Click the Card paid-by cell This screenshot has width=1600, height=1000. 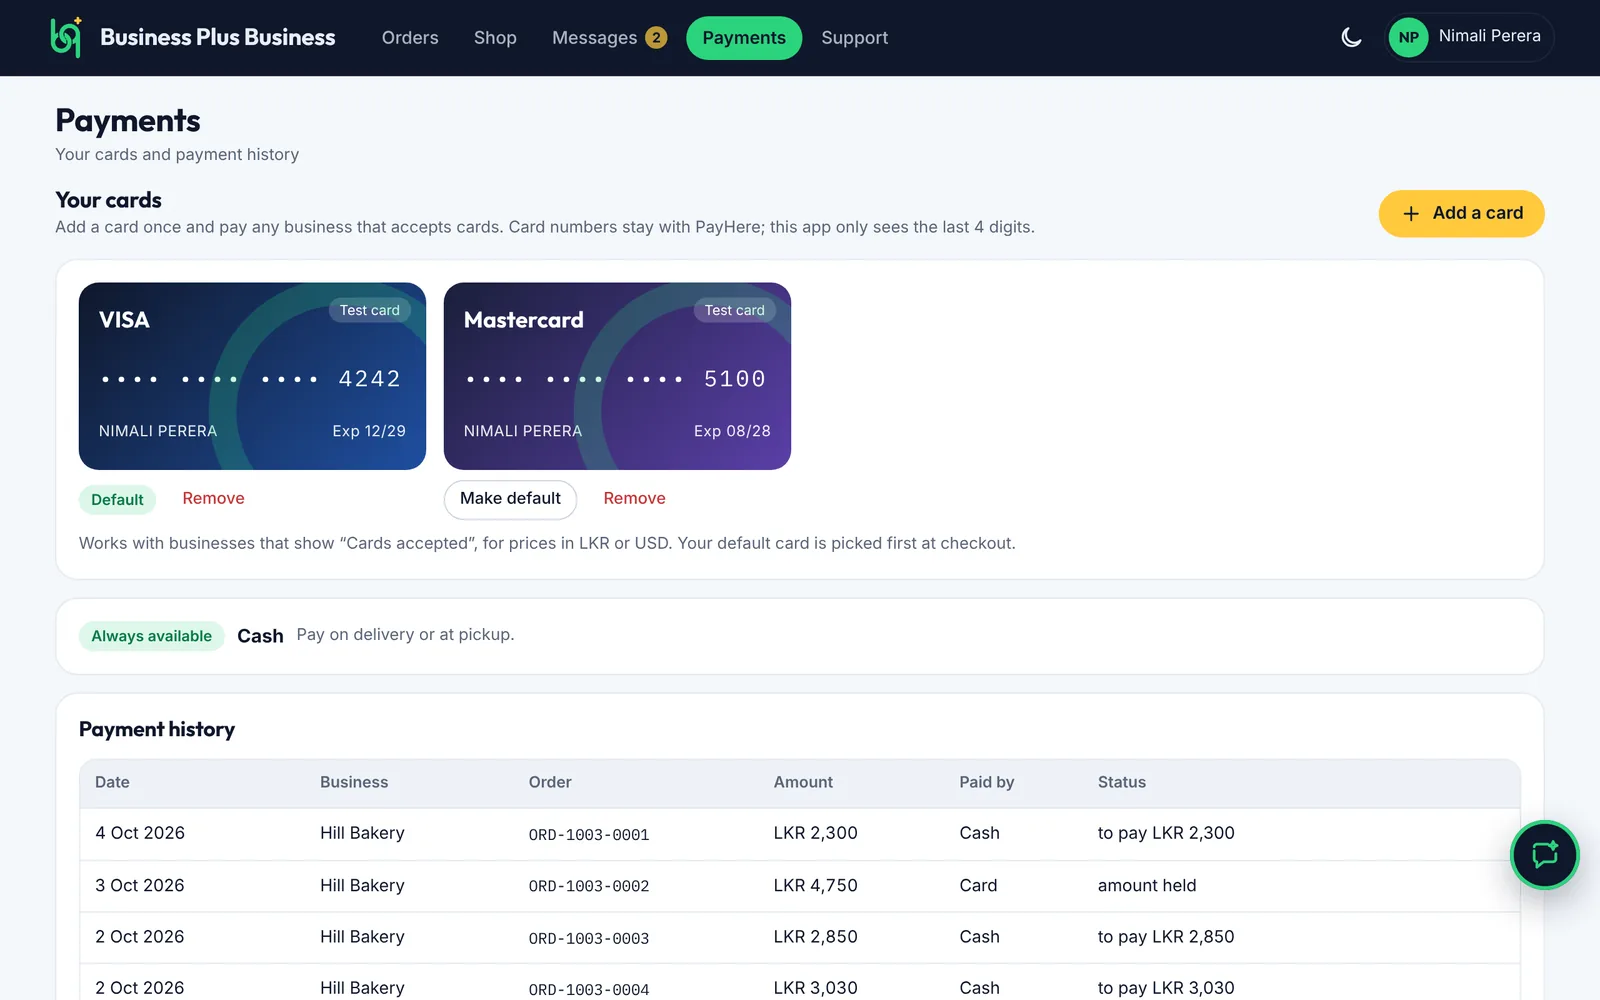point(978,885)
